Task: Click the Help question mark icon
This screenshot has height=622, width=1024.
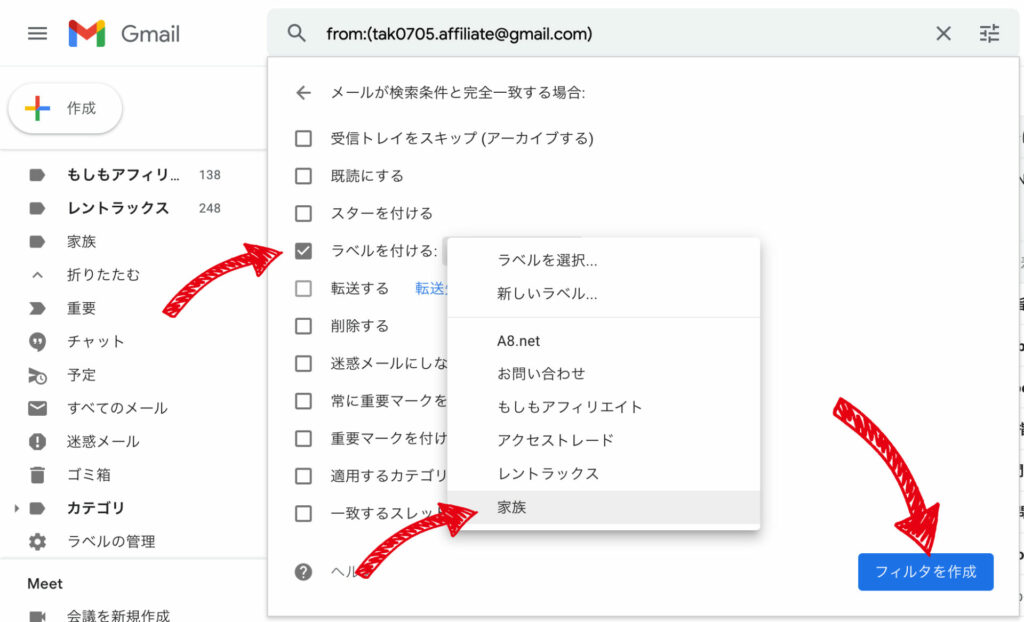Action: 303,572
